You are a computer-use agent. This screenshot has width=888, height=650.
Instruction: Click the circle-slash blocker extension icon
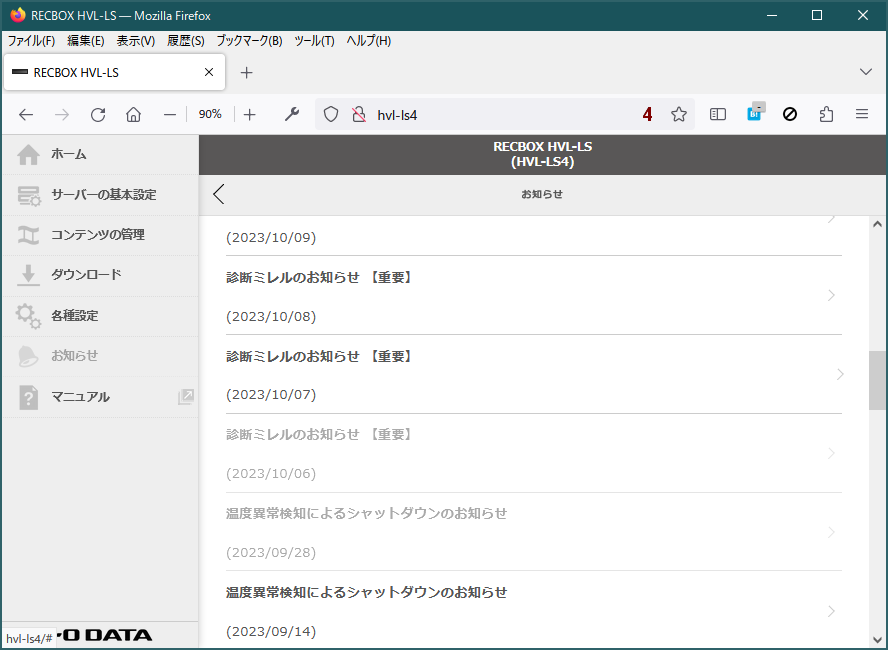pos(790,114)
